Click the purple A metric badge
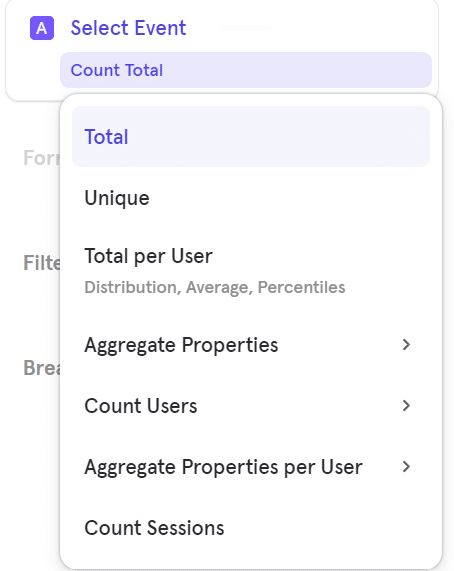Screen dimensions: 454x571 tap(42, 28)
